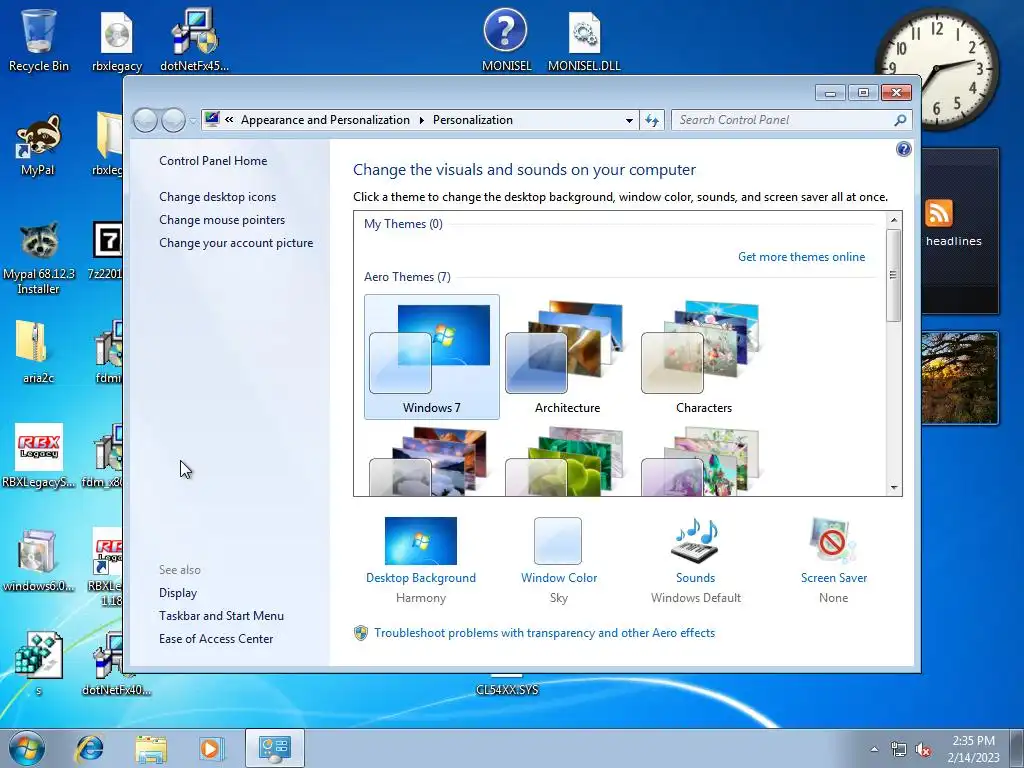Click the refresh button in address bar
Image resolution: width=1024 pixels, height=768 pixels.
pos(652,120)
